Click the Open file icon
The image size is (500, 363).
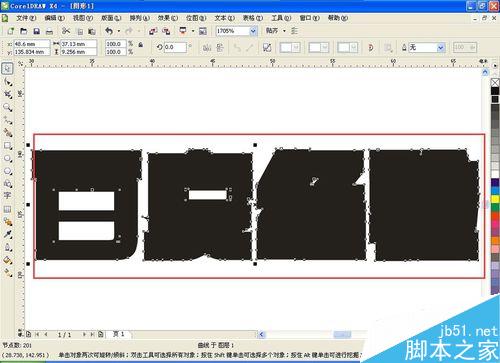click(x=24, y=31)
